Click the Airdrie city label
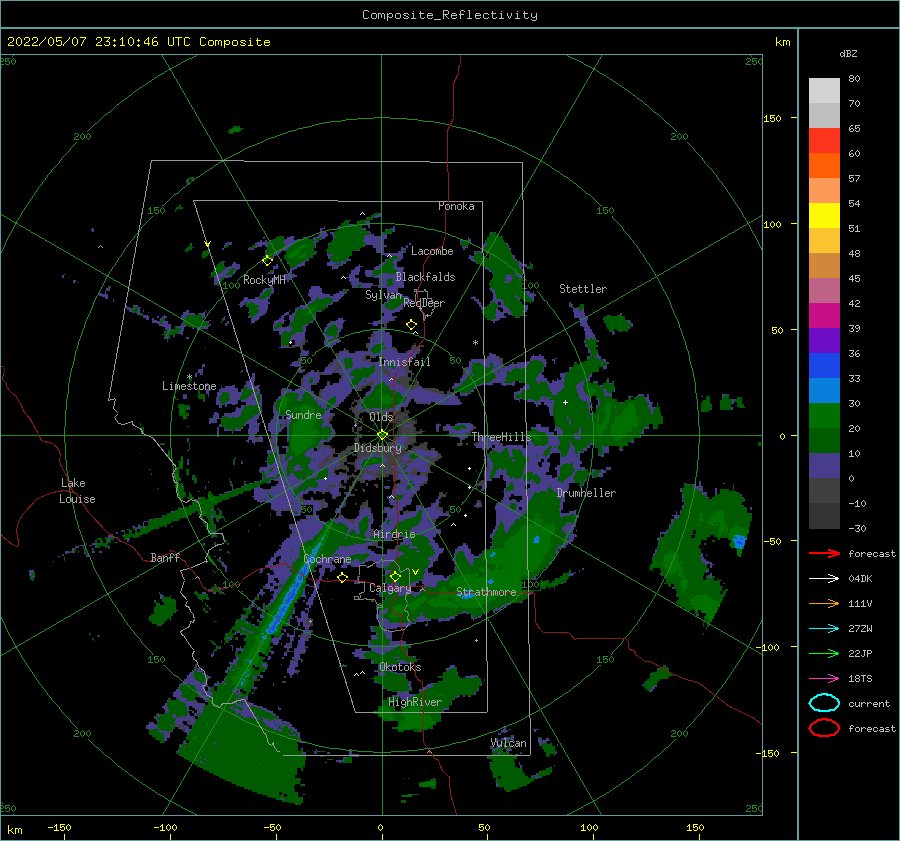 tap(394, 534)
